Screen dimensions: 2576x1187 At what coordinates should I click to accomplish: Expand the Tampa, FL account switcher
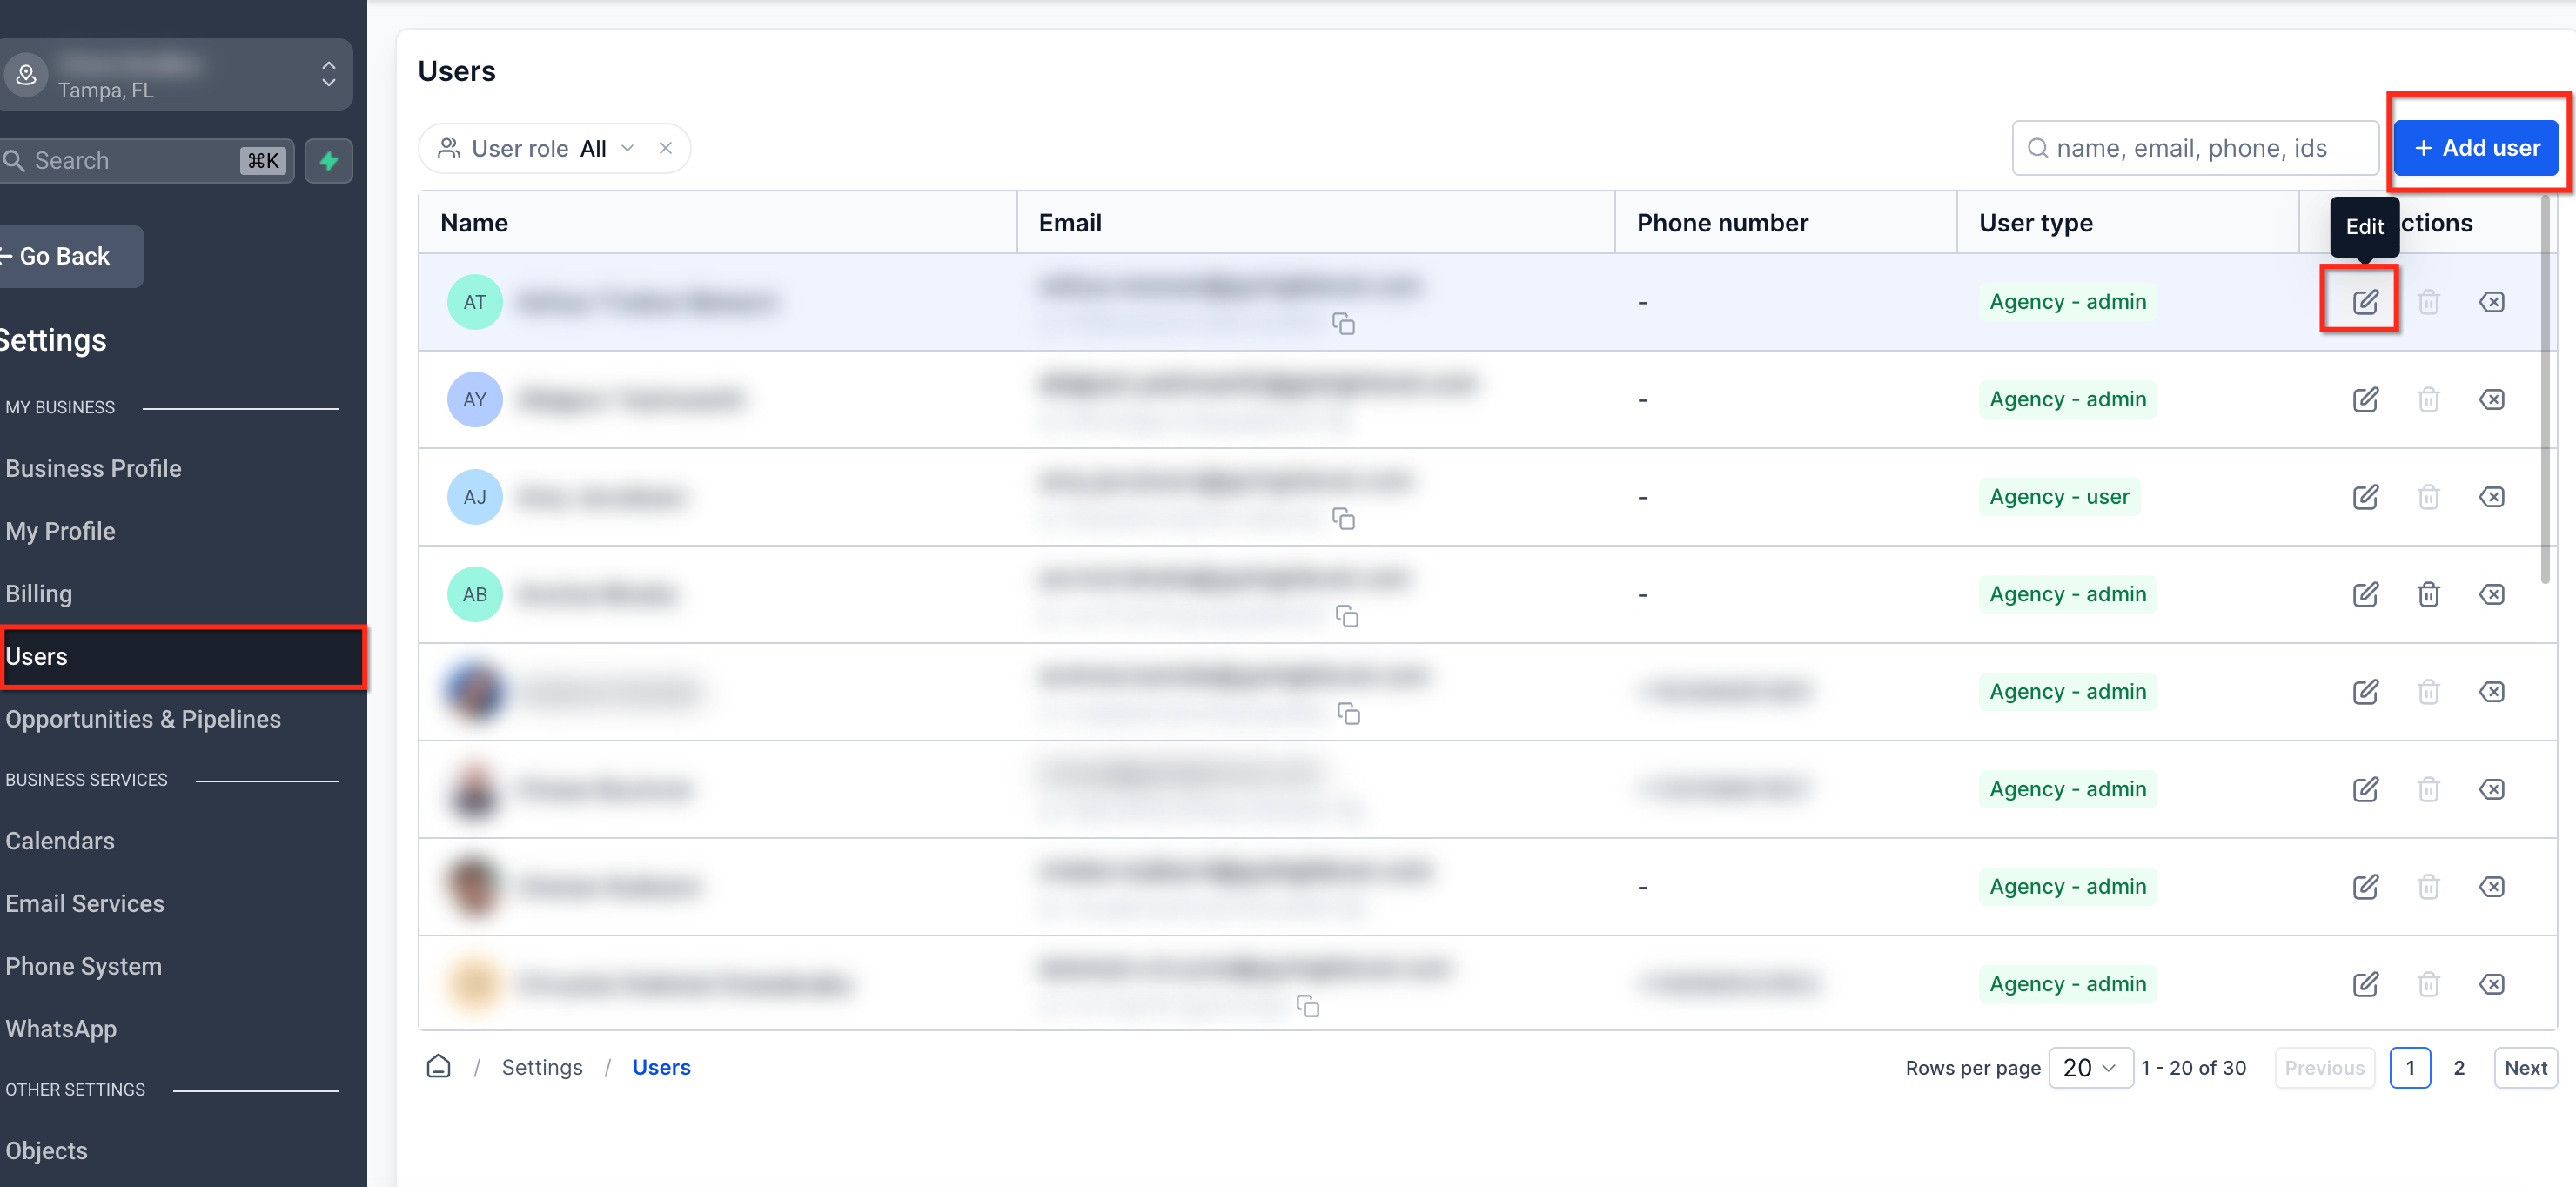(175, 74)
